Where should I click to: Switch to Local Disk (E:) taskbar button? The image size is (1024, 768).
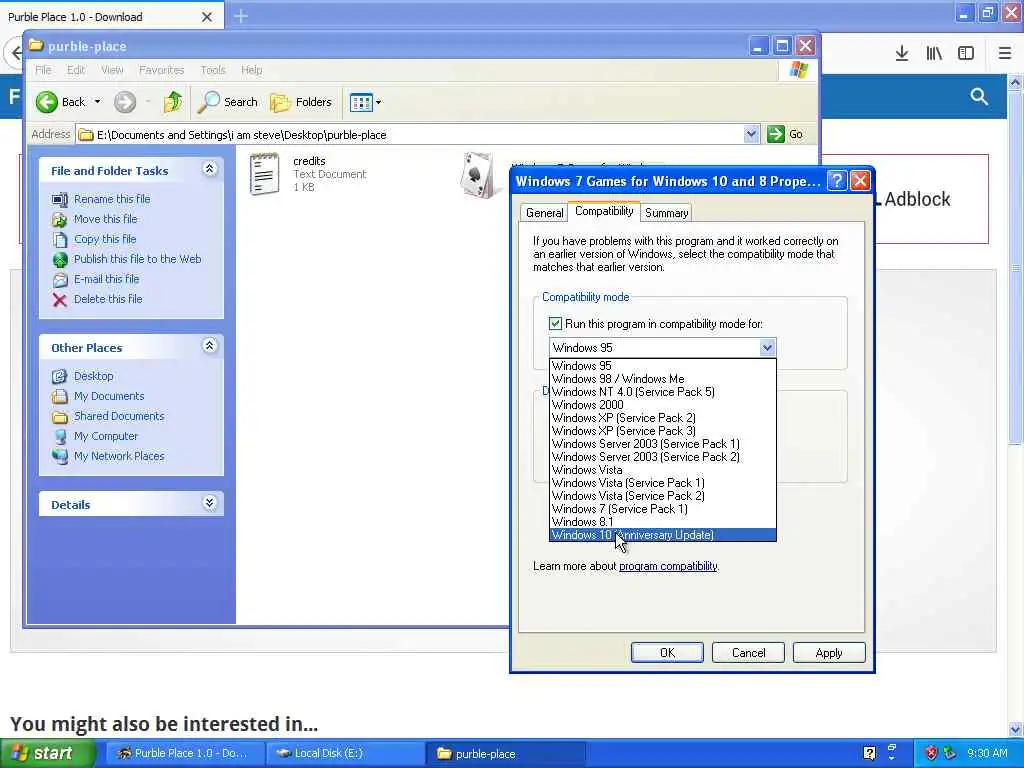[346, 753]
